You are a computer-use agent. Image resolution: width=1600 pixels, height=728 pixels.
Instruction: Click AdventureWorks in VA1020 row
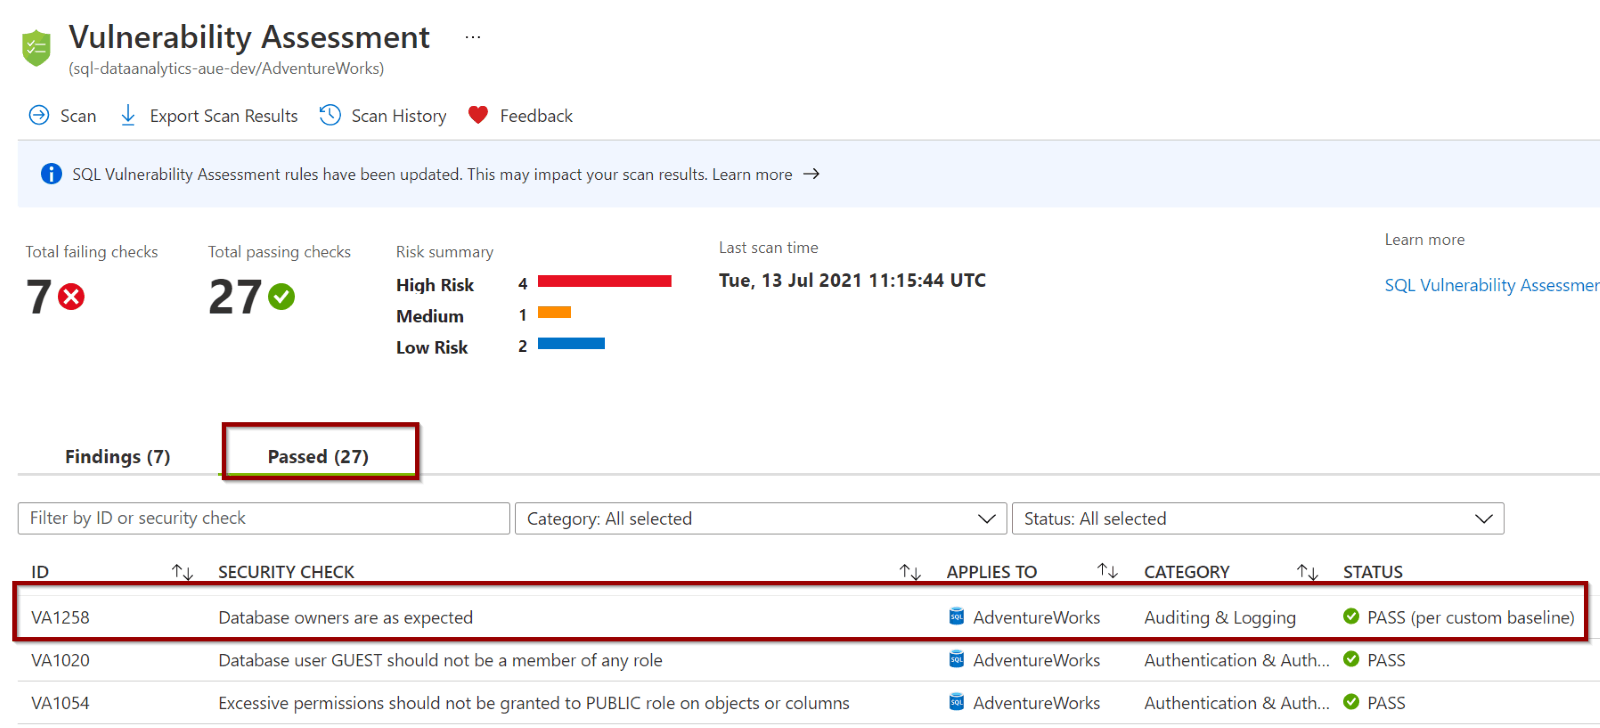1036,661
